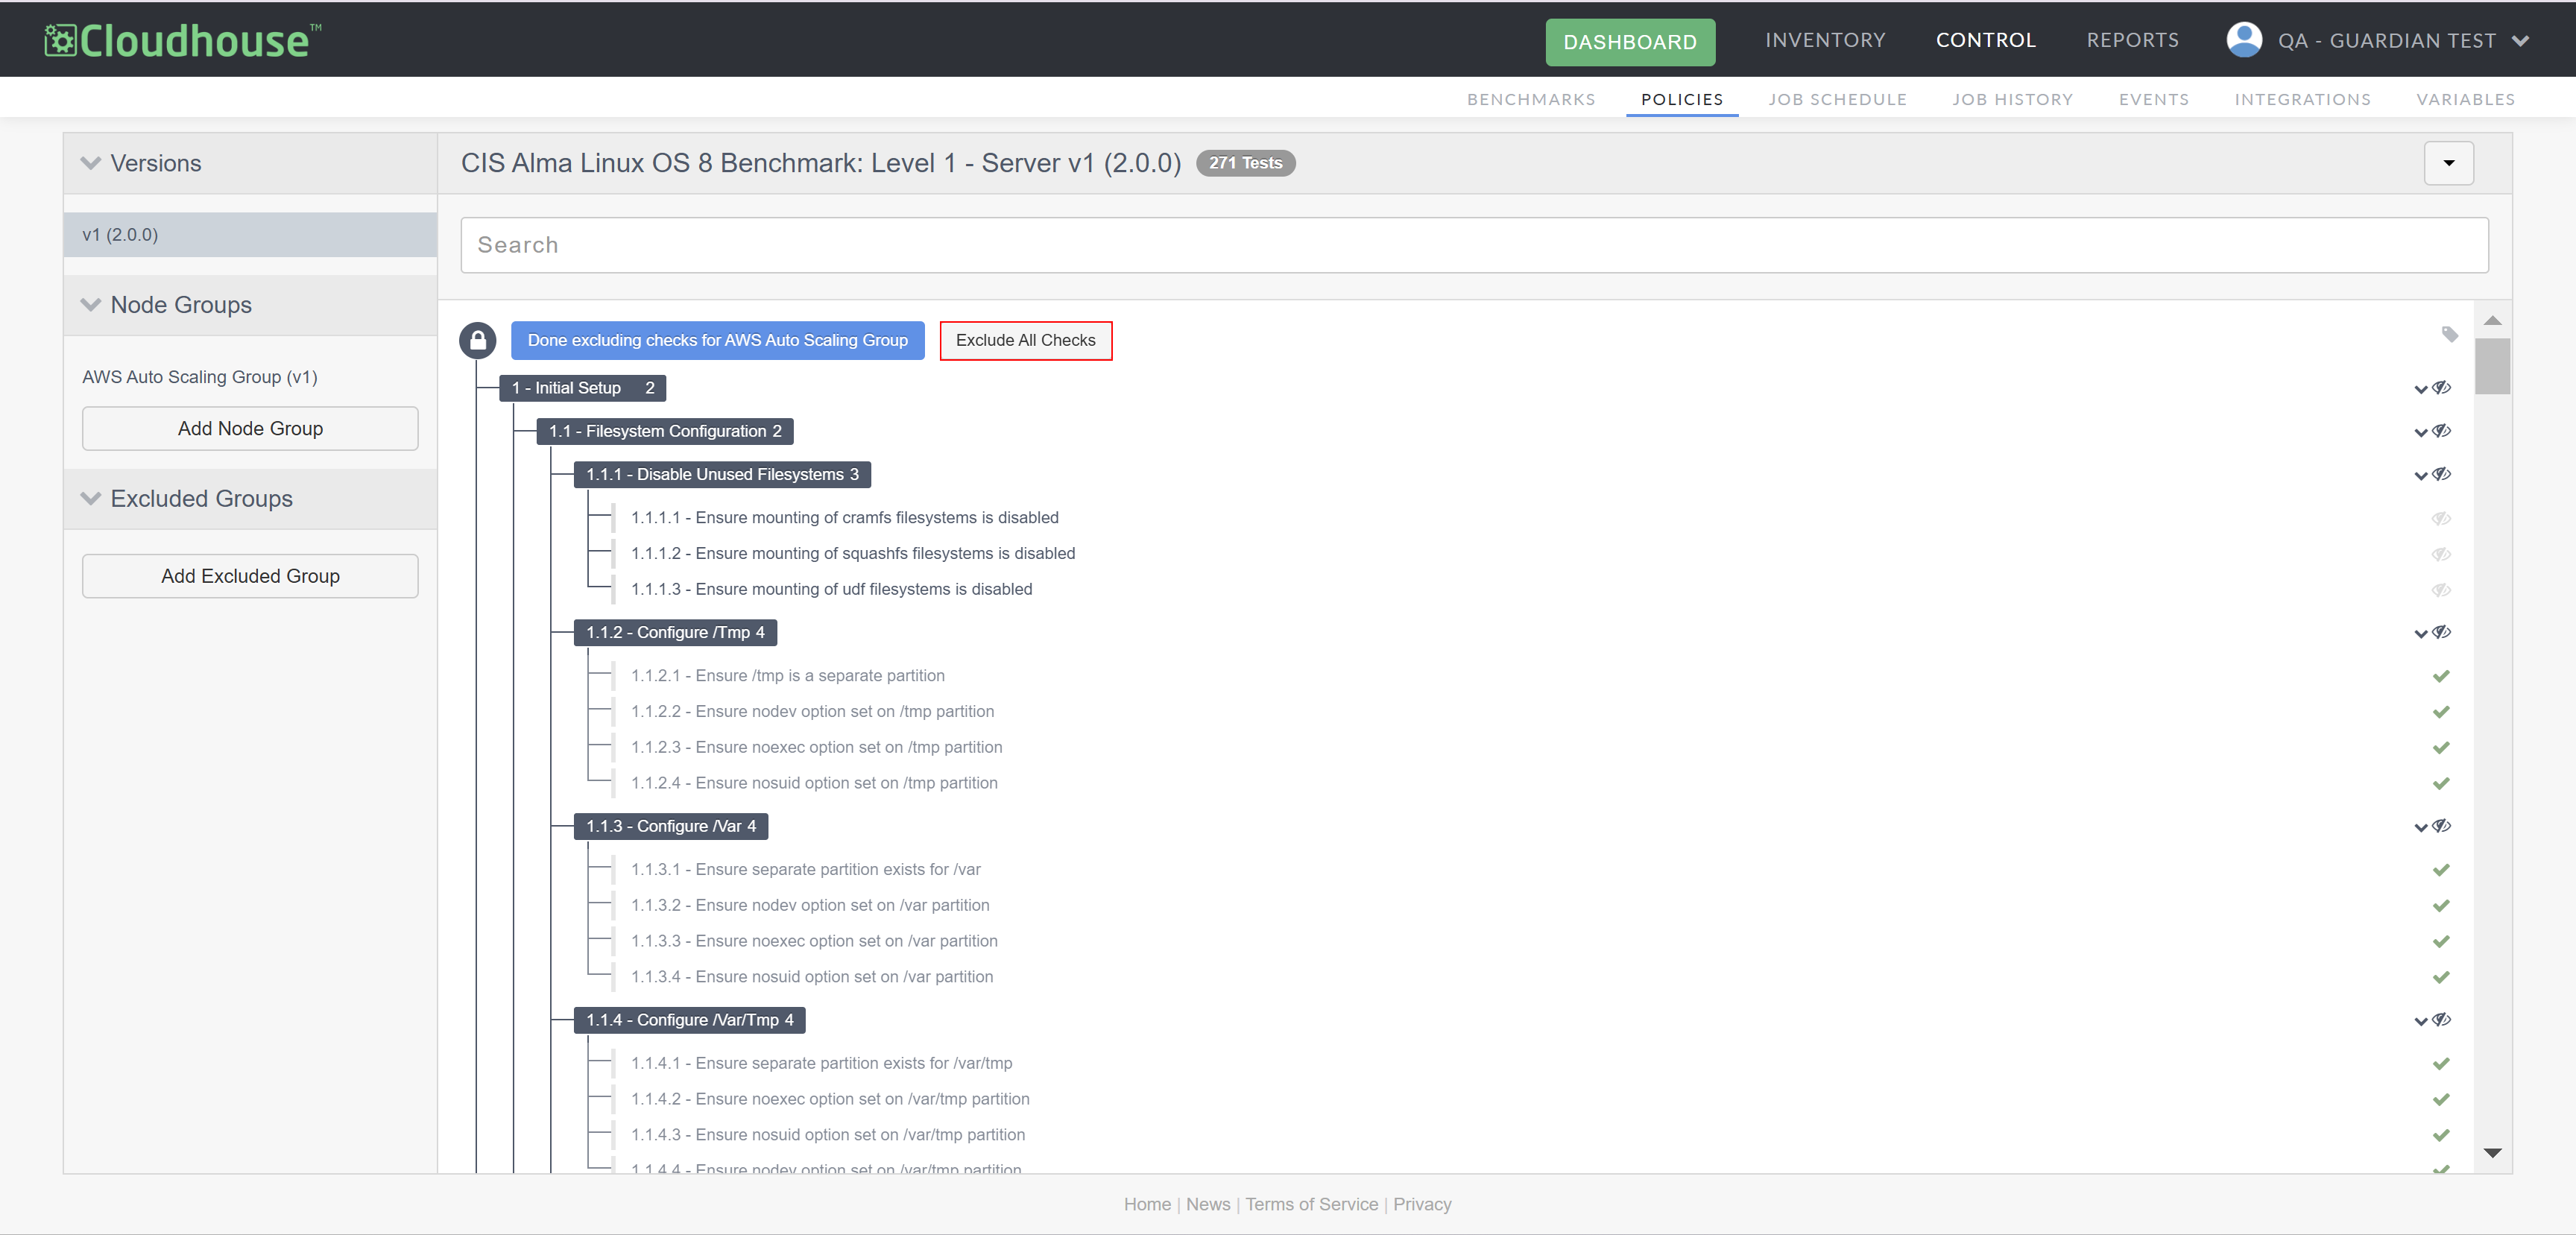Toggle eye icon for 1.1.2 Configure /Tmp
Viewport: 2576px width, 1235px height.
click(2442, 632)
